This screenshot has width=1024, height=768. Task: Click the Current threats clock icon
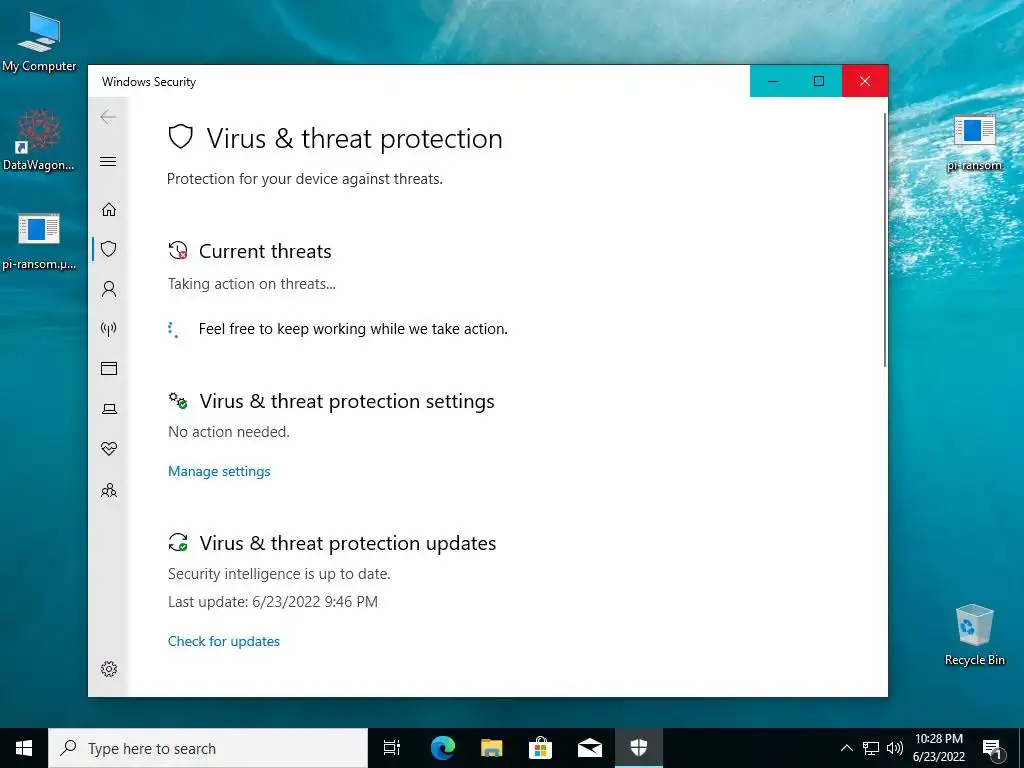[x=178, y=251]
